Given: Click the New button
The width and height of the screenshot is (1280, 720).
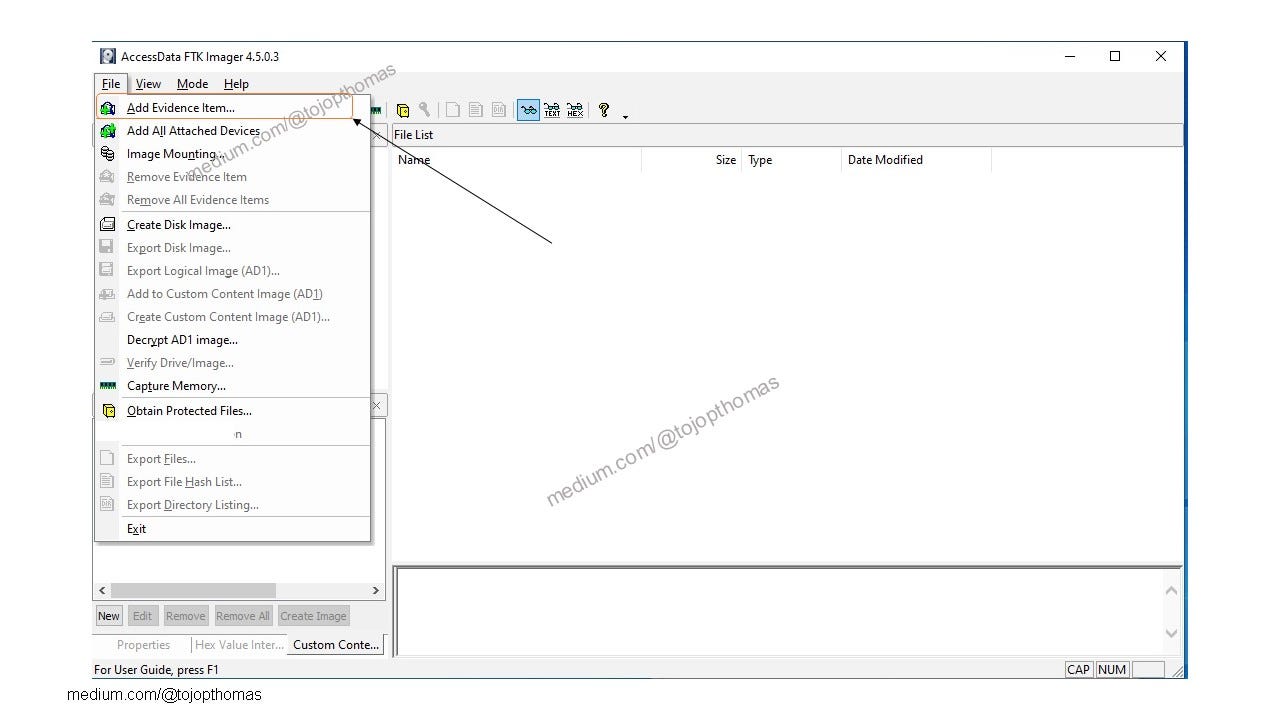Looking at the screenshot, I should [x=109, y=616].
